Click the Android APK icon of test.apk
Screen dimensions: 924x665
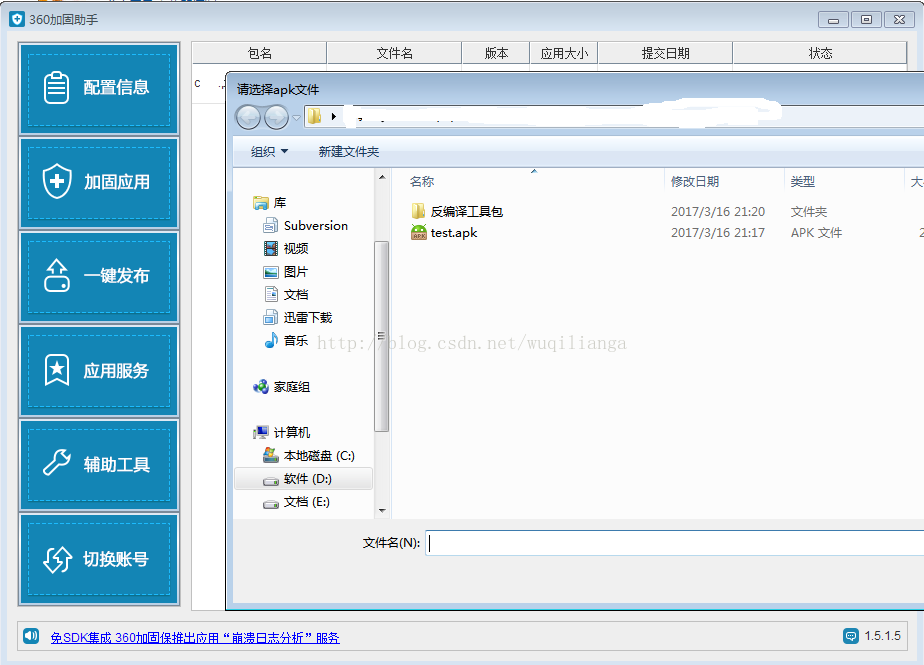[418, 232]
